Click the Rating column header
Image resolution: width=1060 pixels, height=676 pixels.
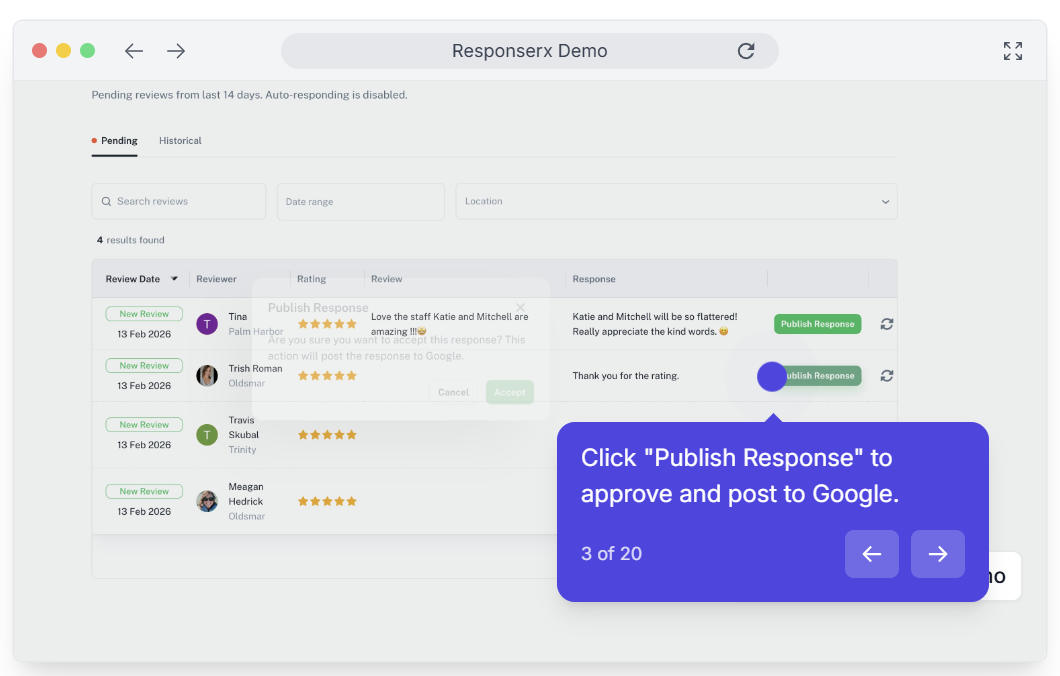click(x=311, y=279)
